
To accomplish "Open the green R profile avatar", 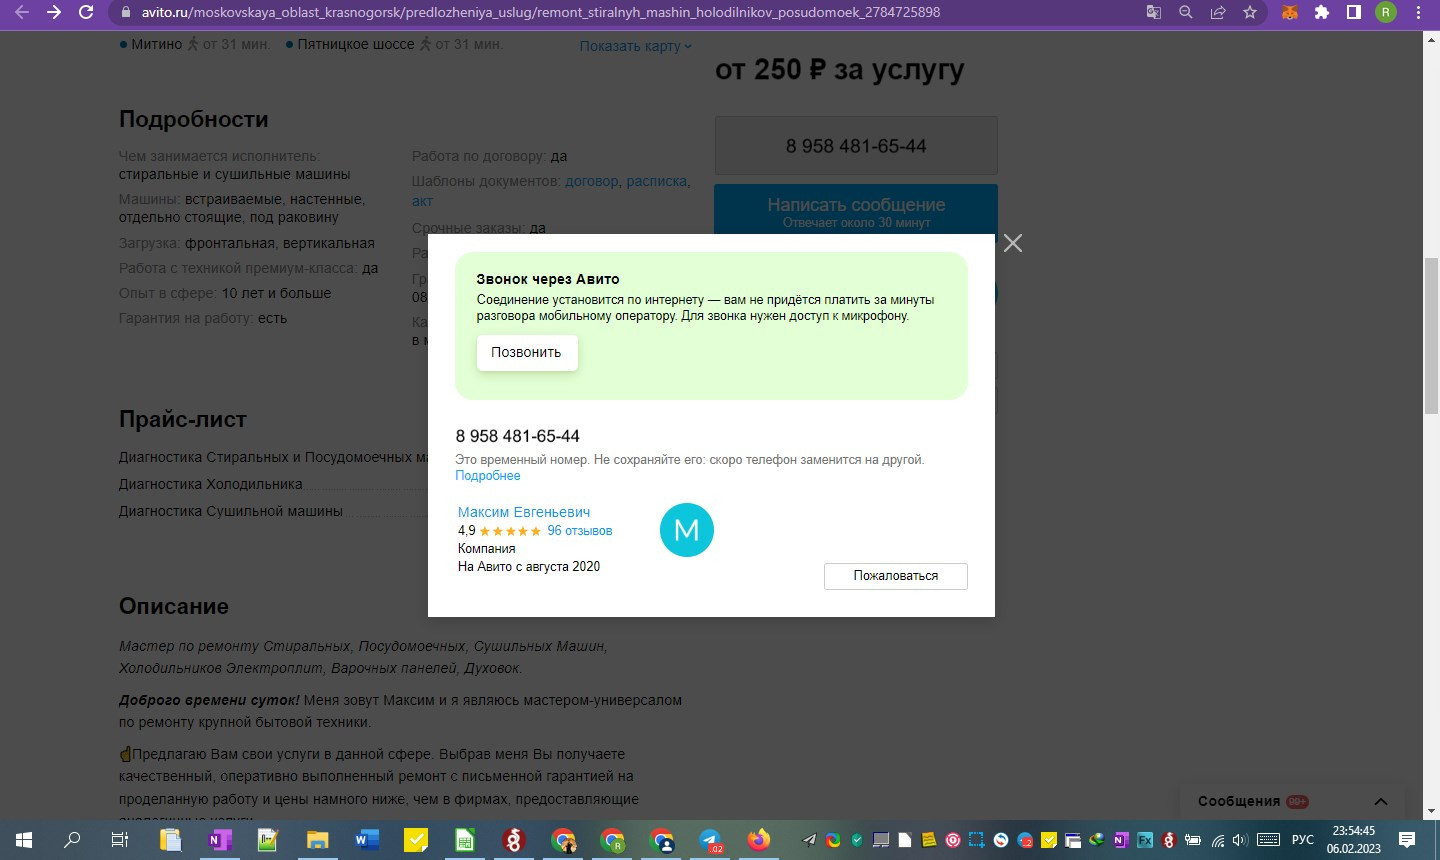I will [x=1386, y=12].
